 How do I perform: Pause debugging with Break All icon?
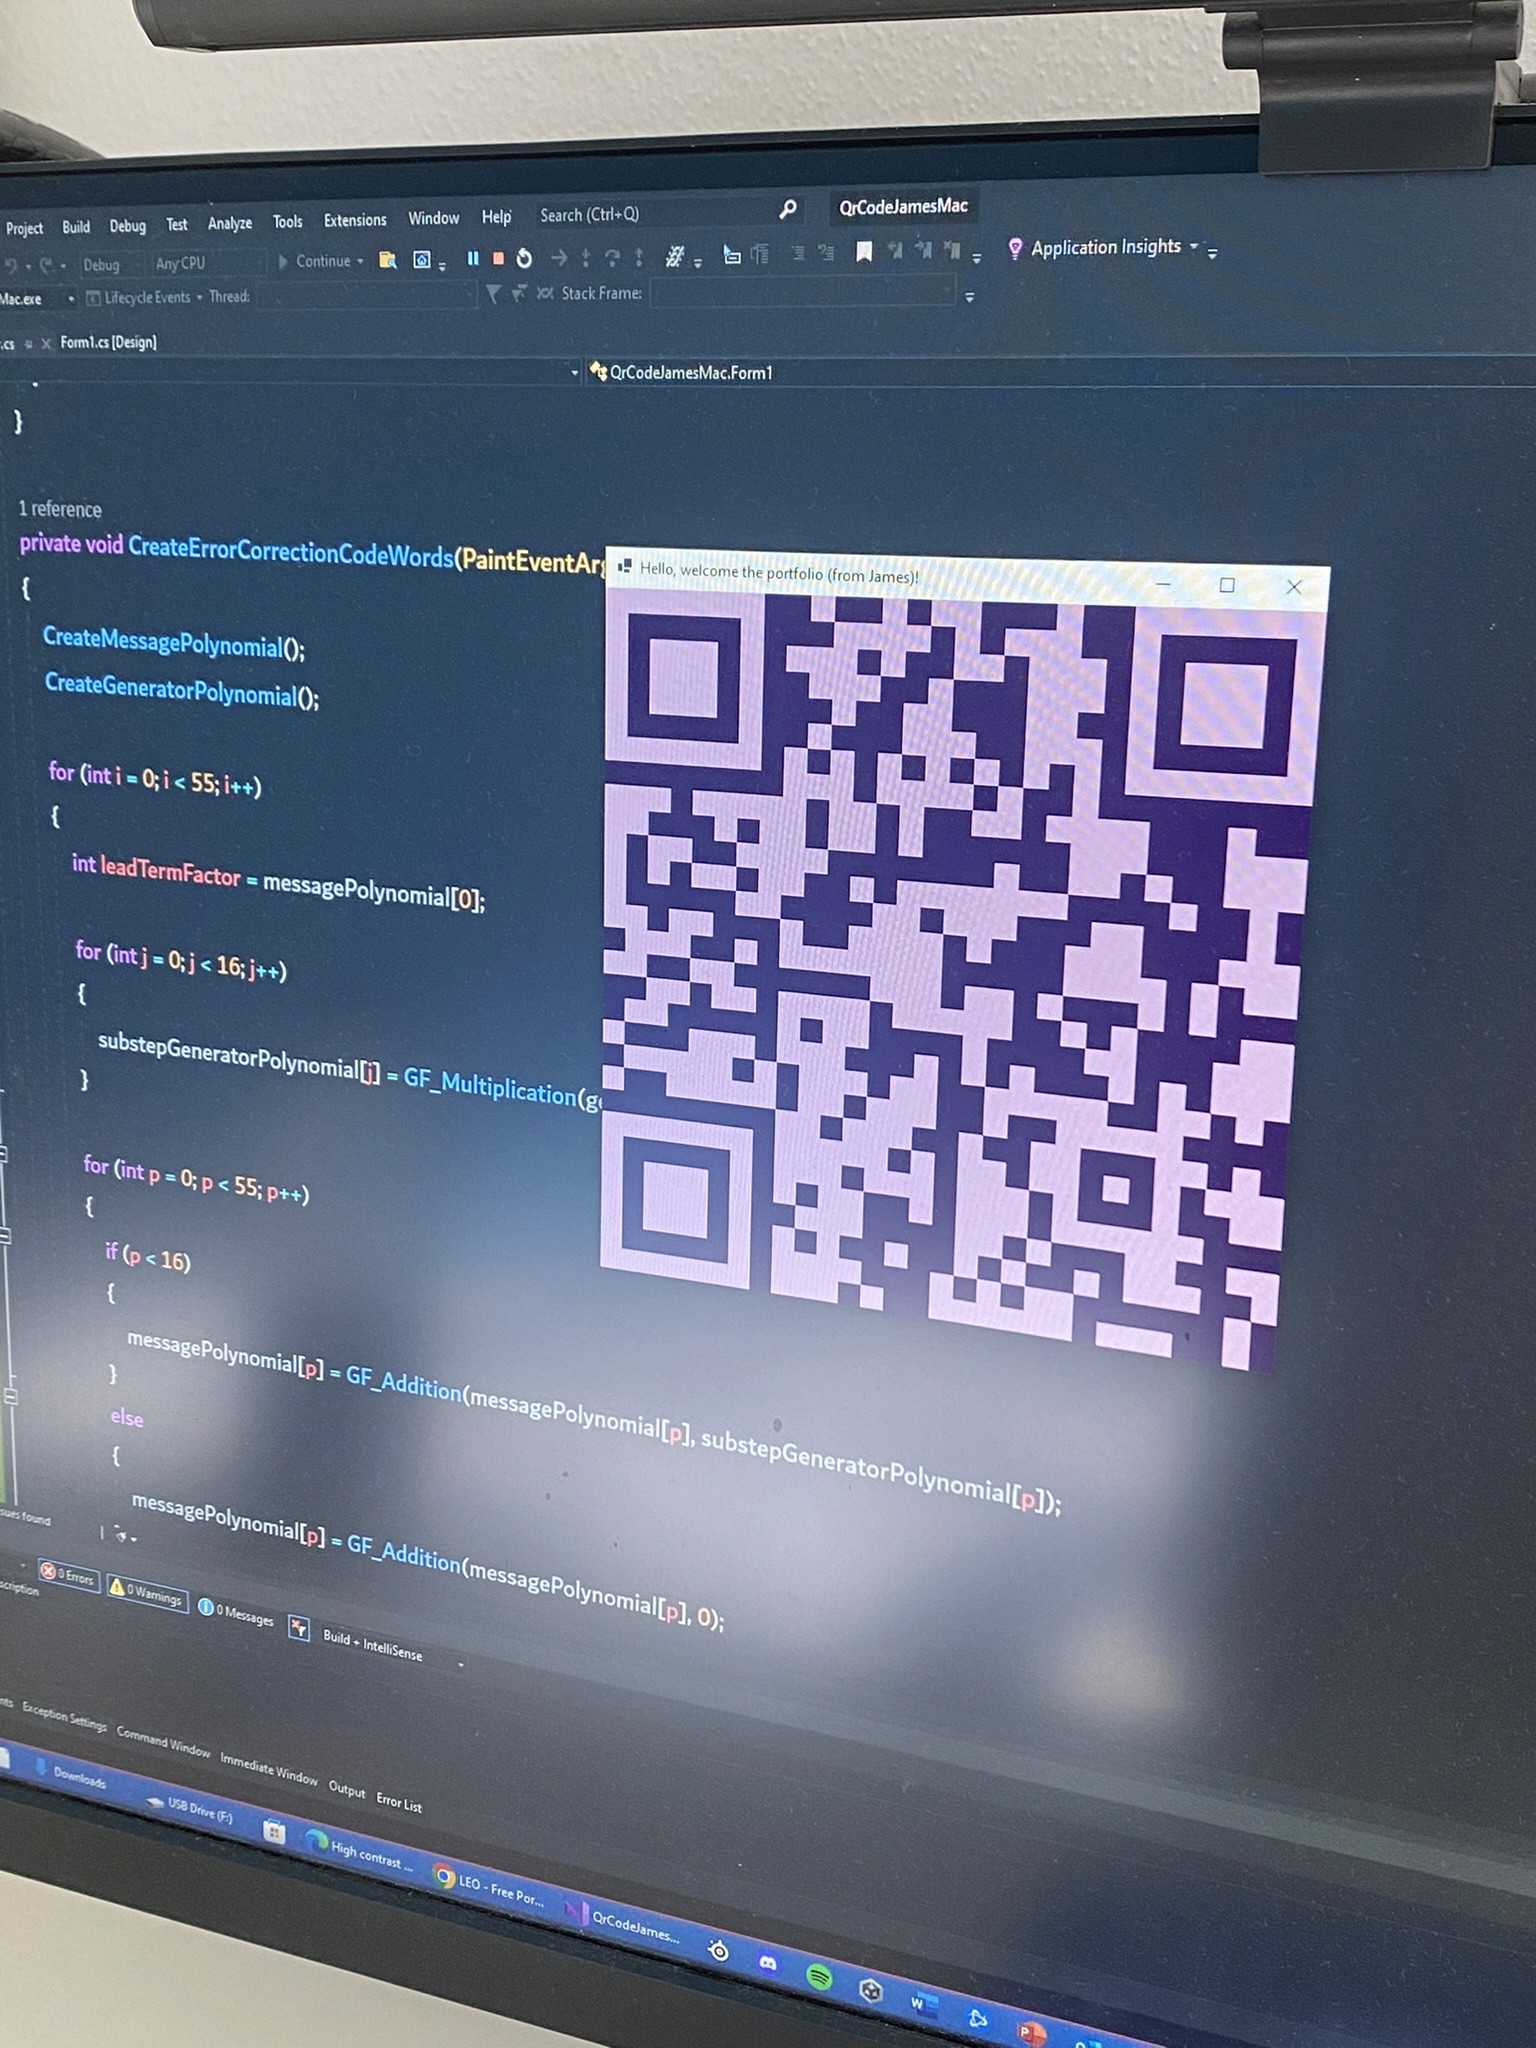click(473, 259)
